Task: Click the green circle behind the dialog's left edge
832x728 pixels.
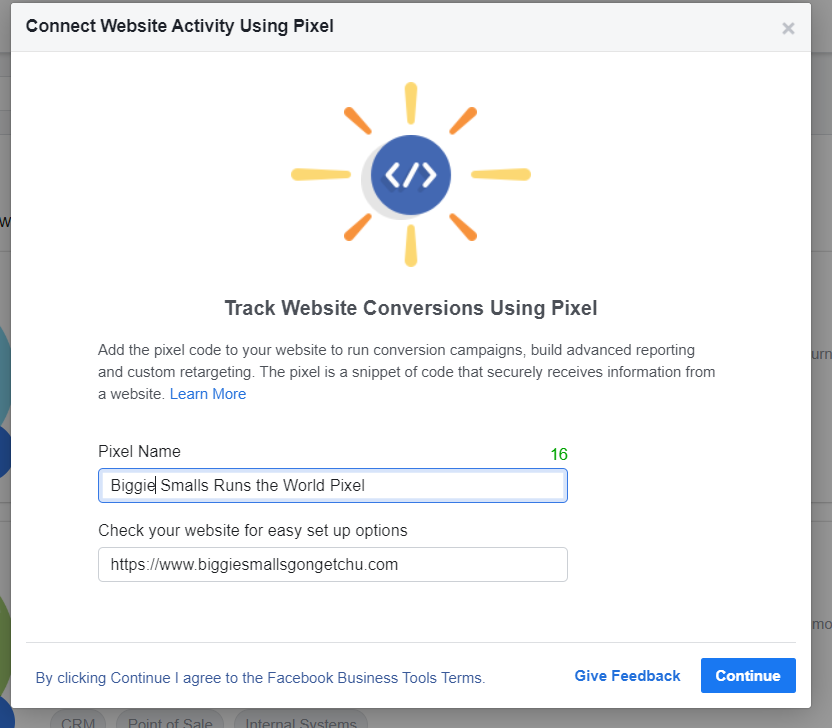Action: click(x=4, y=645)
